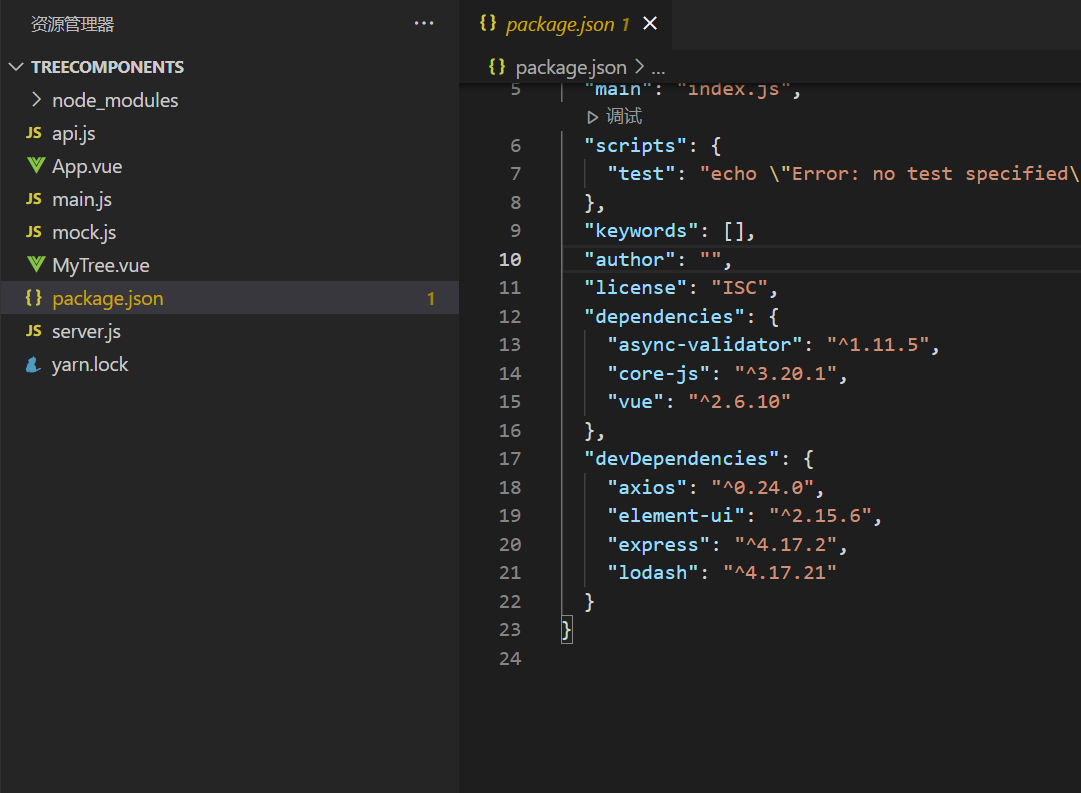Select package.json in the explorer
The image size is (1081, 793).
point(108,298)
